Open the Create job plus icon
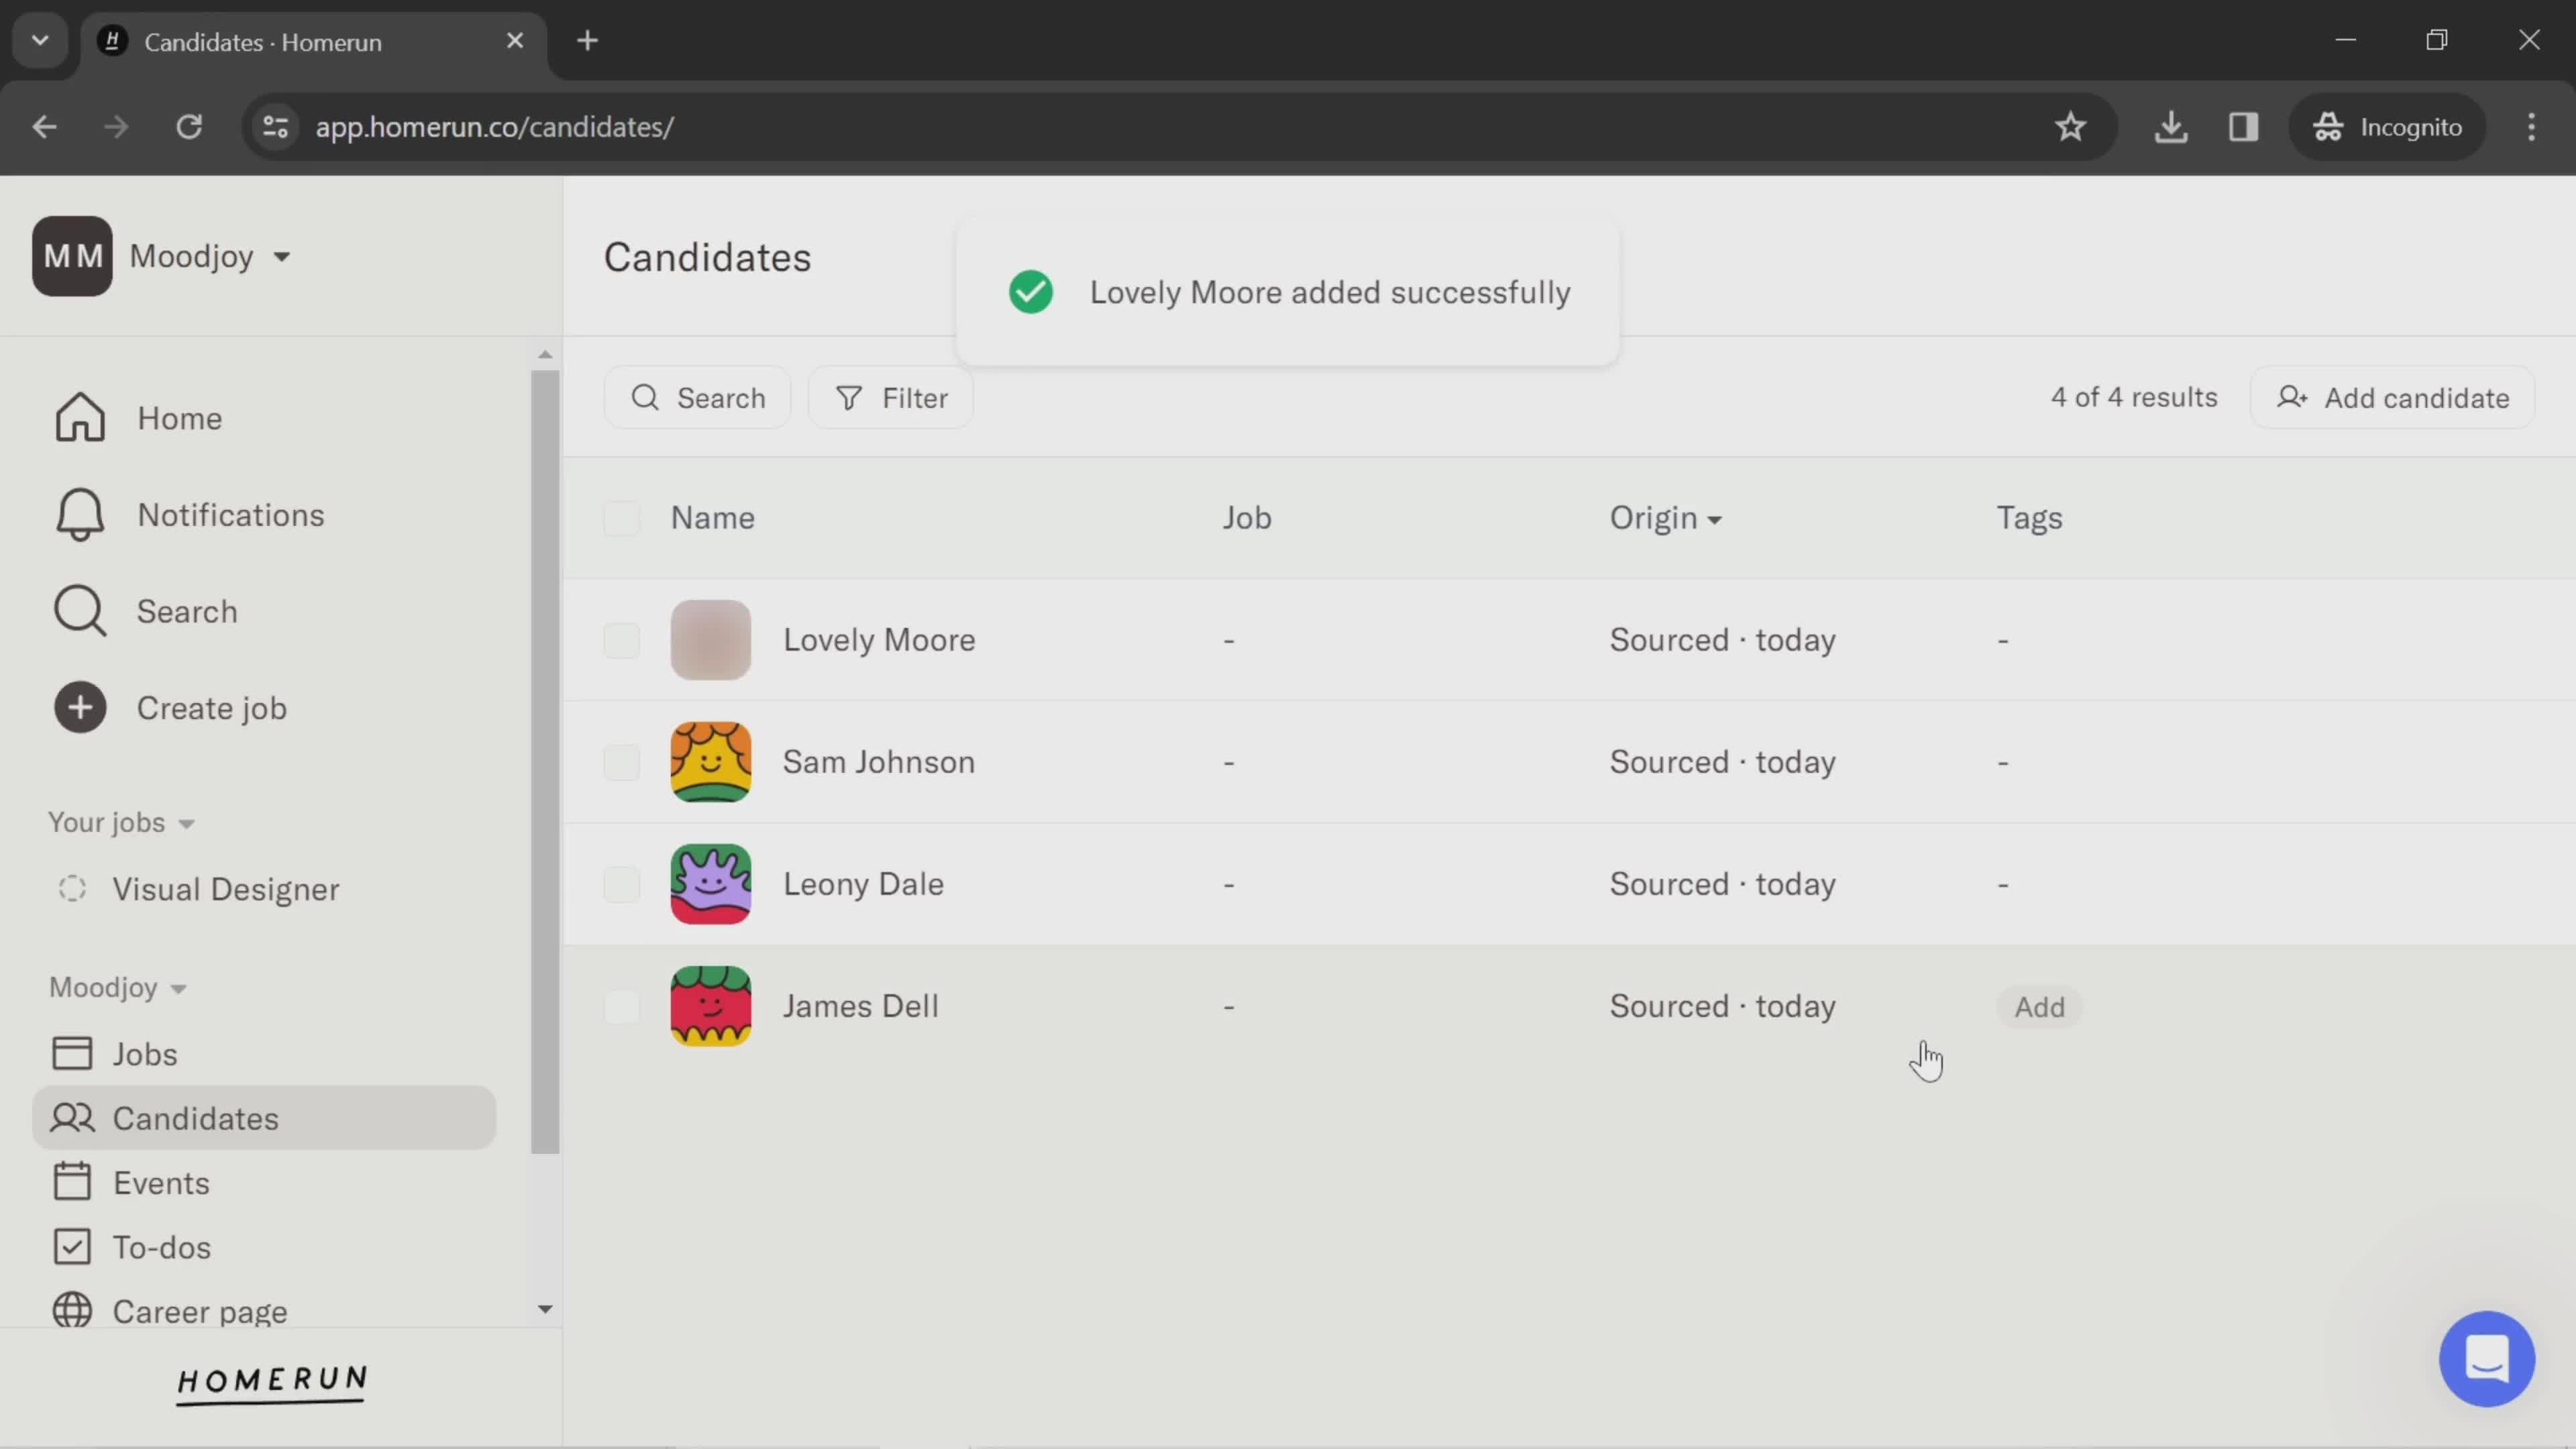 78,708
